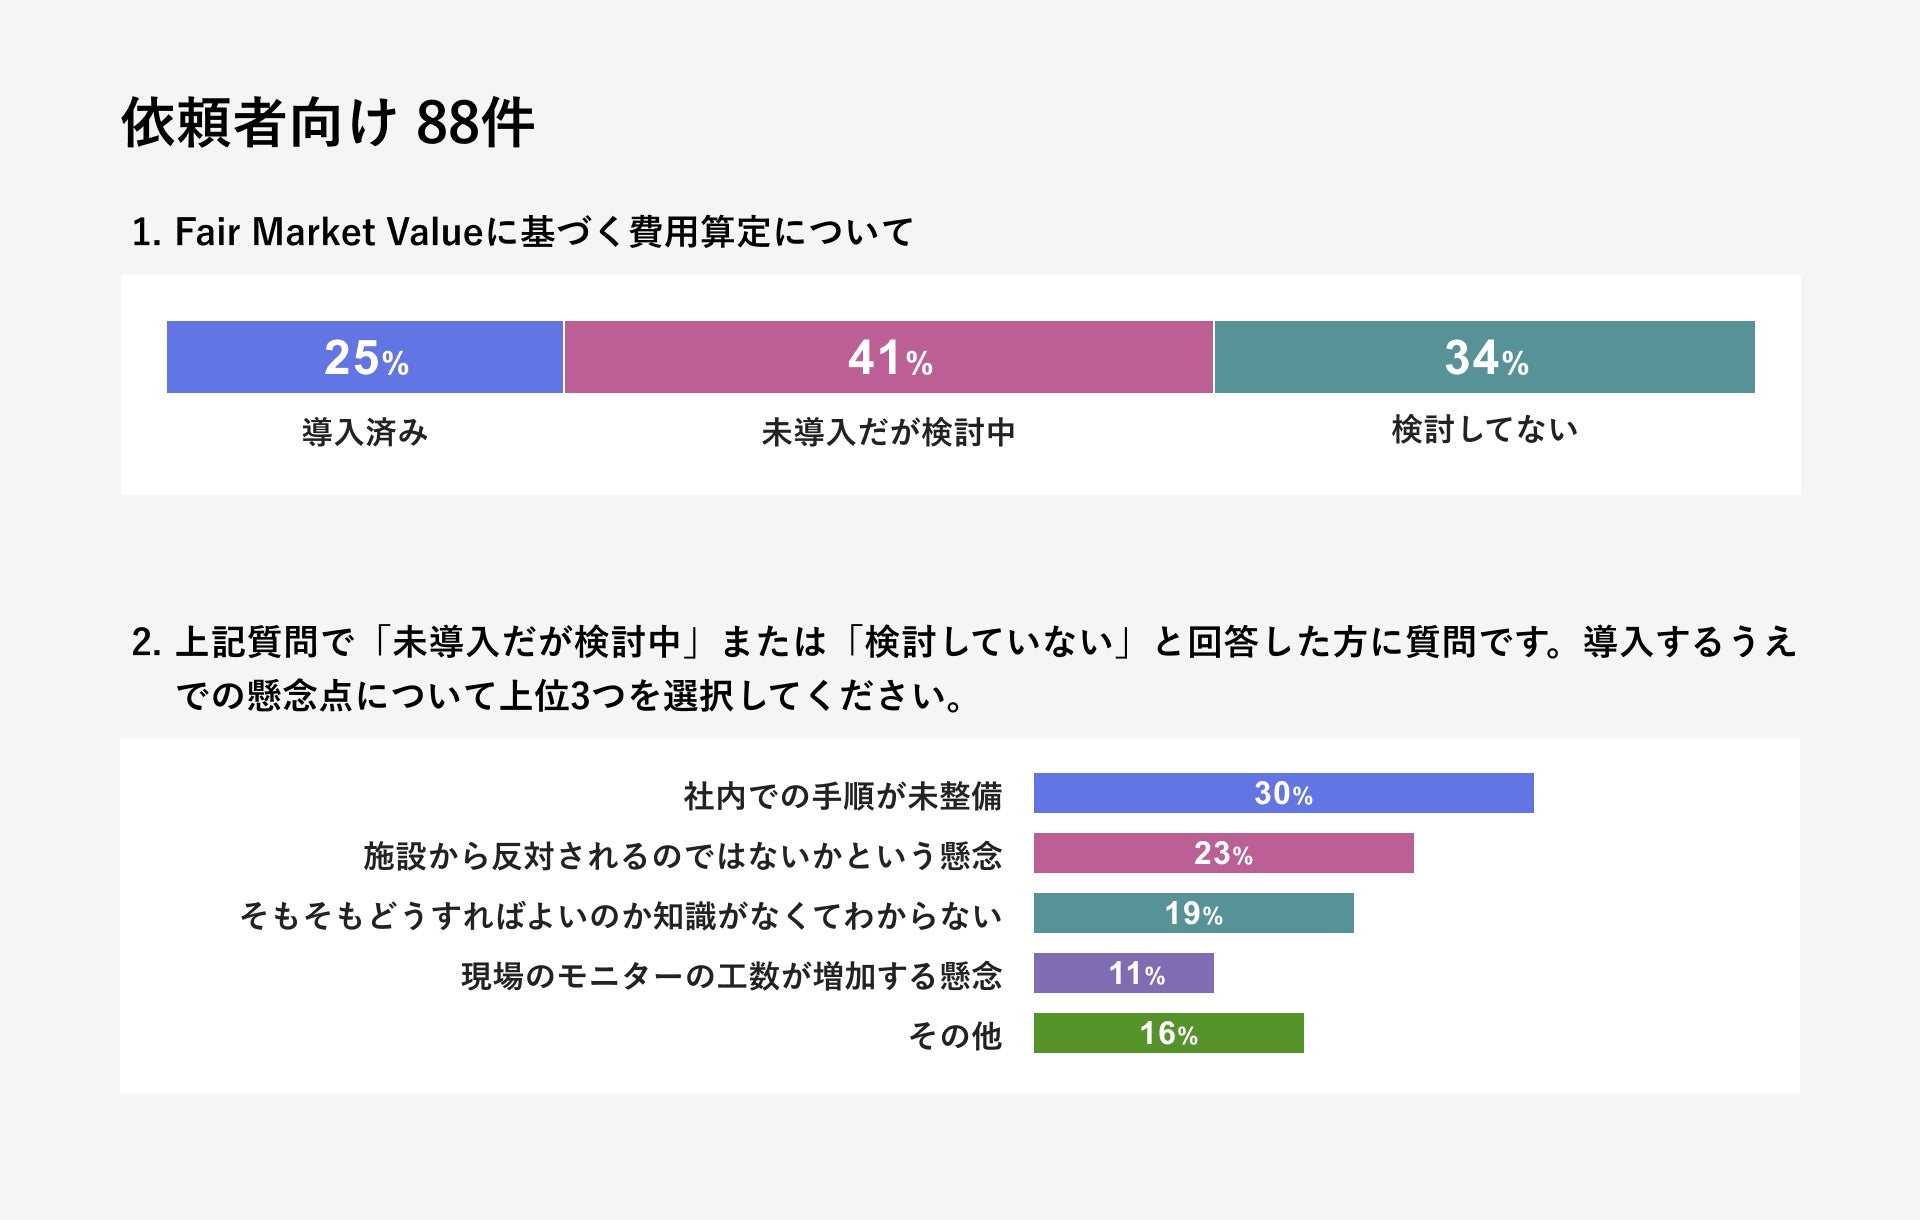Select the pink 23% horizontal bar
The image size is (1920, 1220).
1223,853
